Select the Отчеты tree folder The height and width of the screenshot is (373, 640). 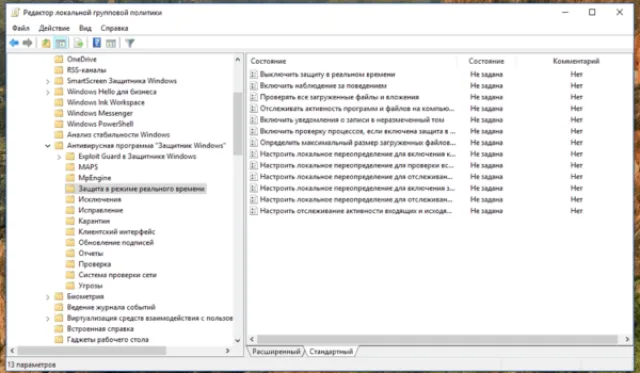pyautogui.click(x=91, y=253)
